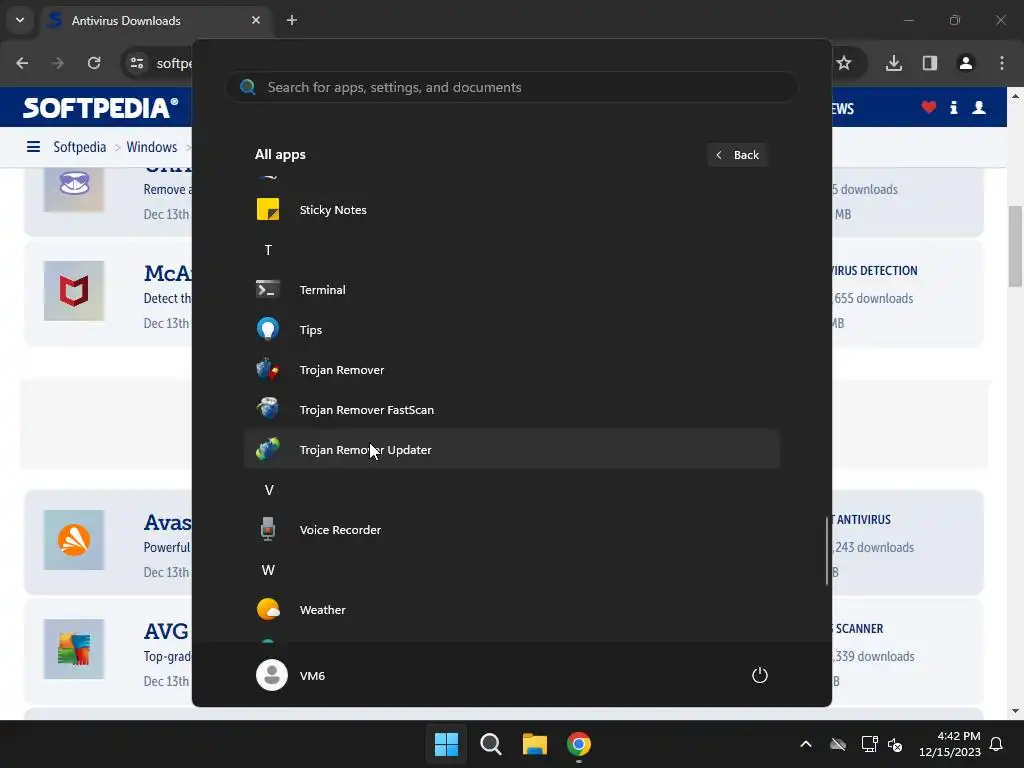Click the All apps list scrollbar
Viewport: 1024px width, 768px height.
tap(827, 551)
